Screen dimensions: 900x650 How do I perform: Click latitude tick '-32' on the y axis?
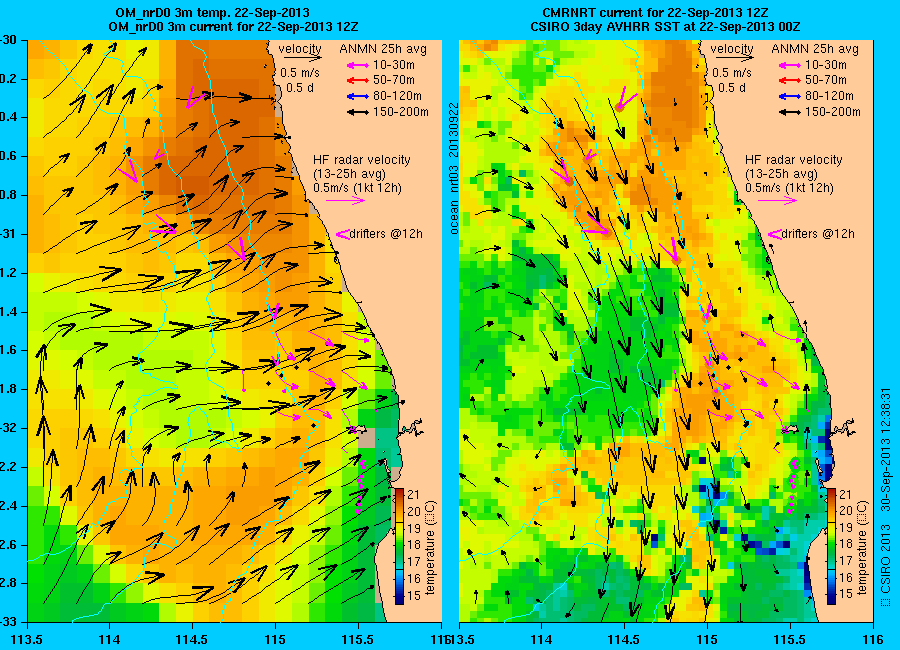tap(7, 428)
